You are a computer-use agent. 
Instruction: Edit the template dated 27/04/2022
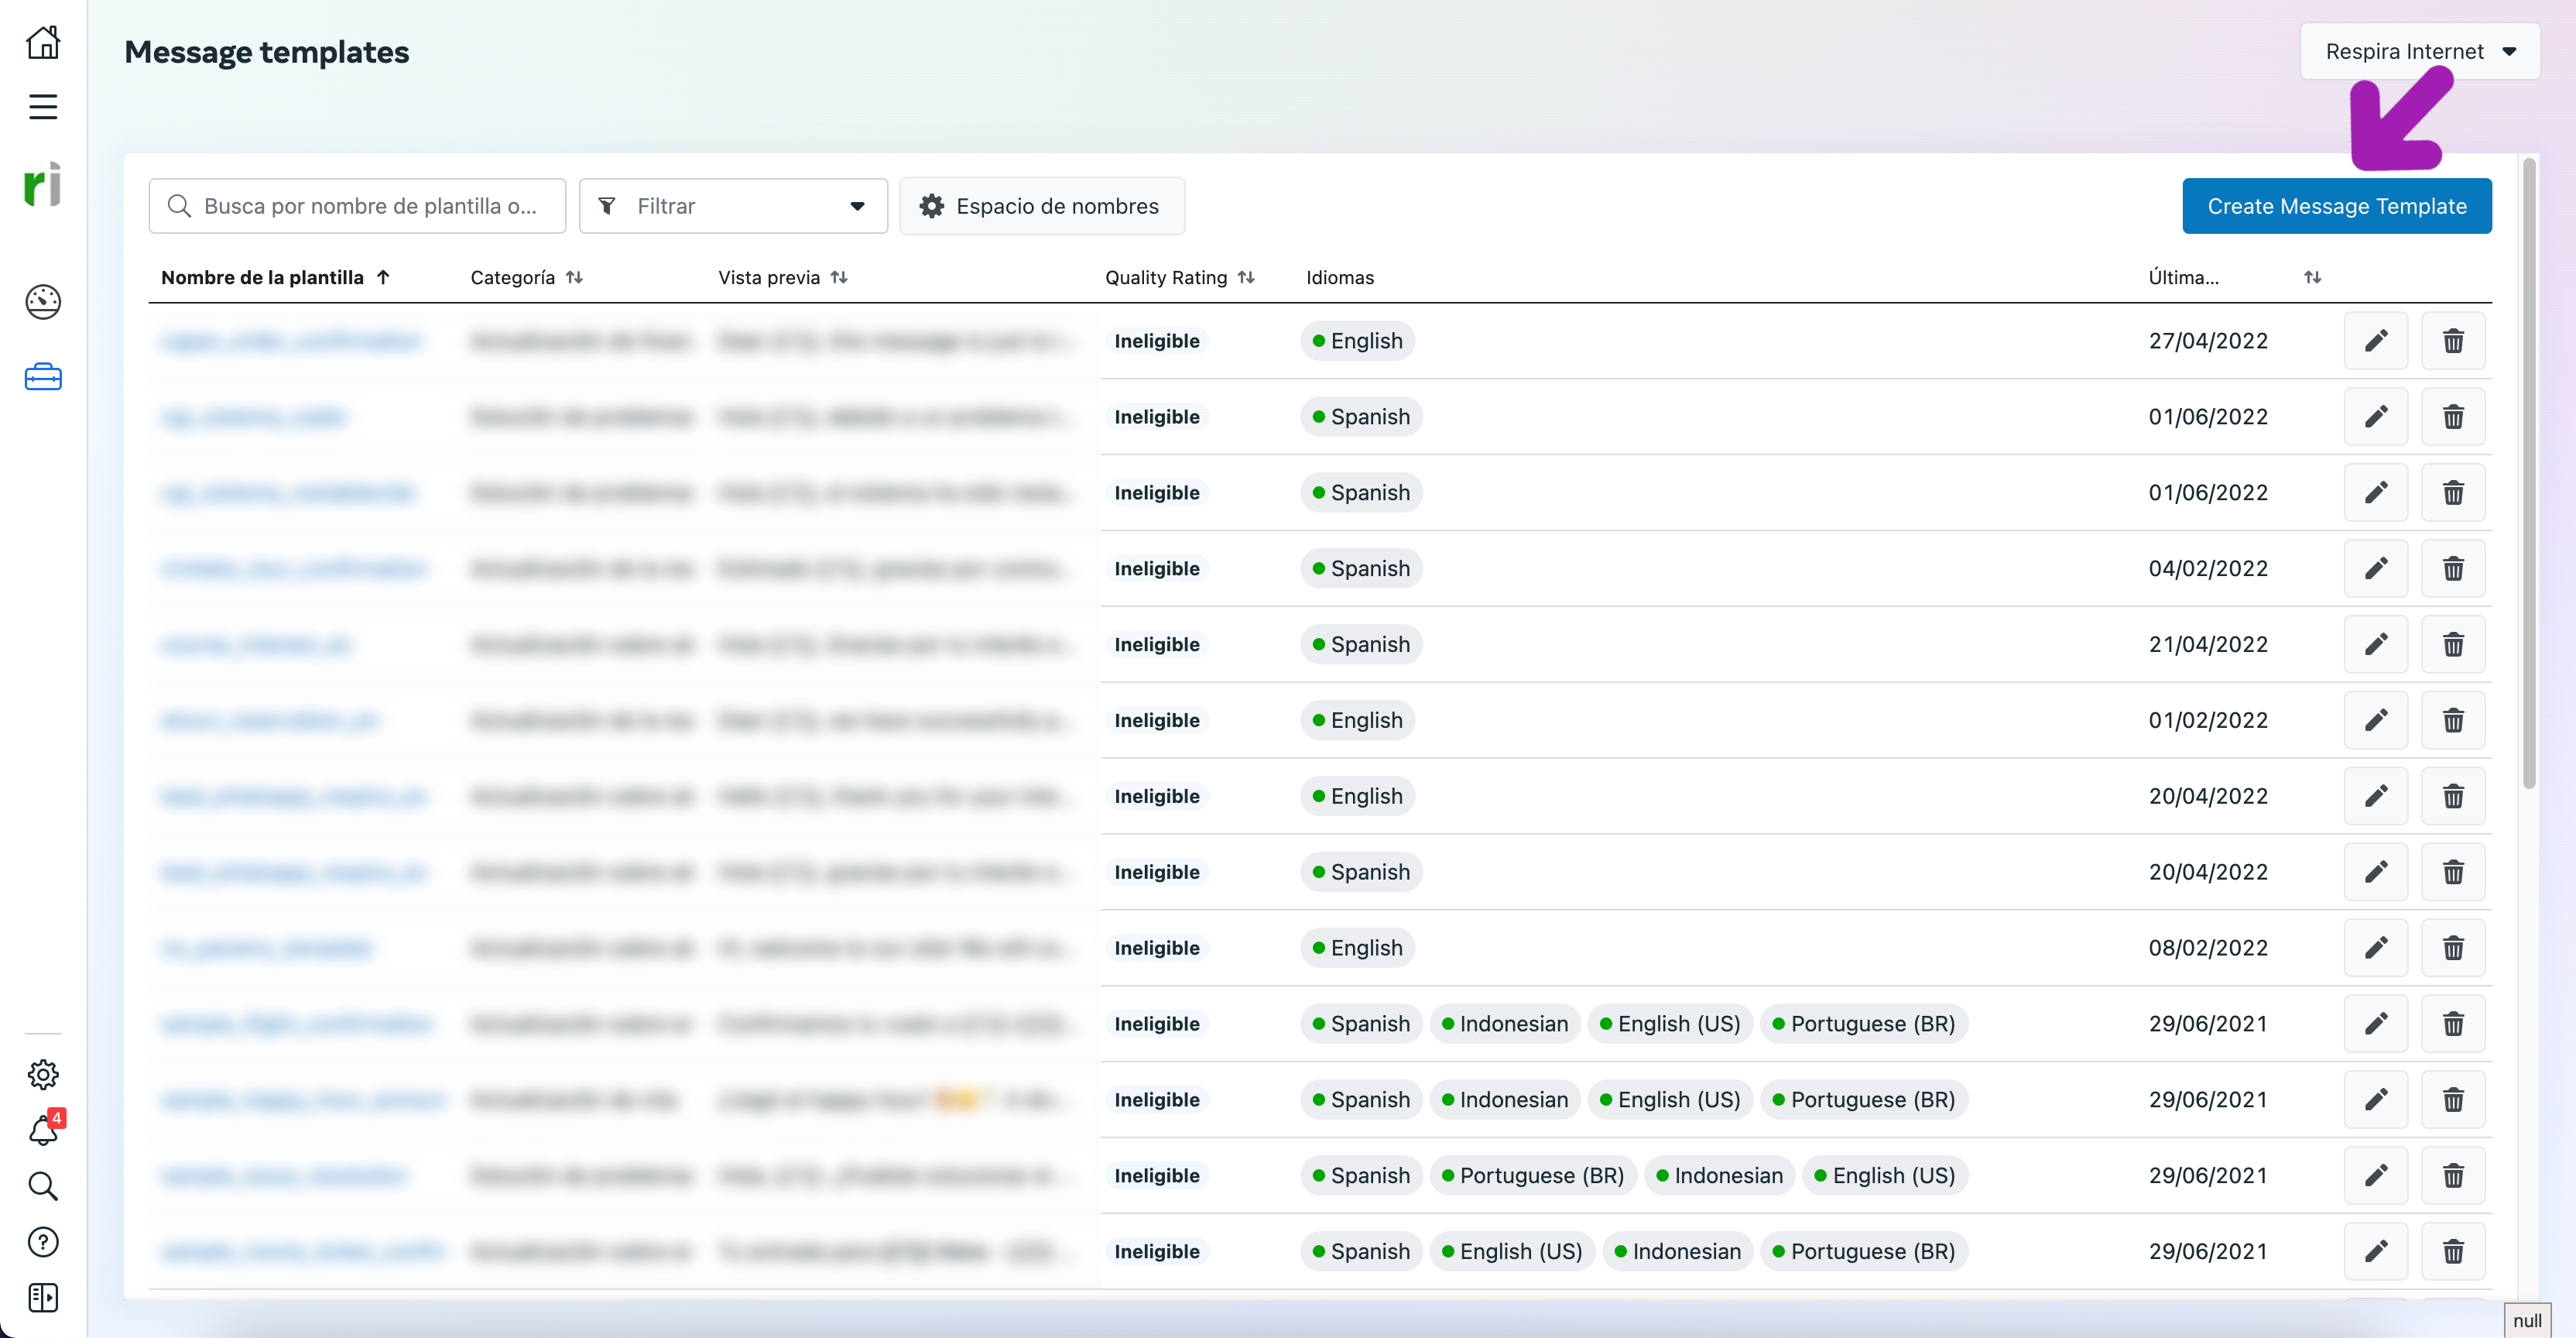2376,341
